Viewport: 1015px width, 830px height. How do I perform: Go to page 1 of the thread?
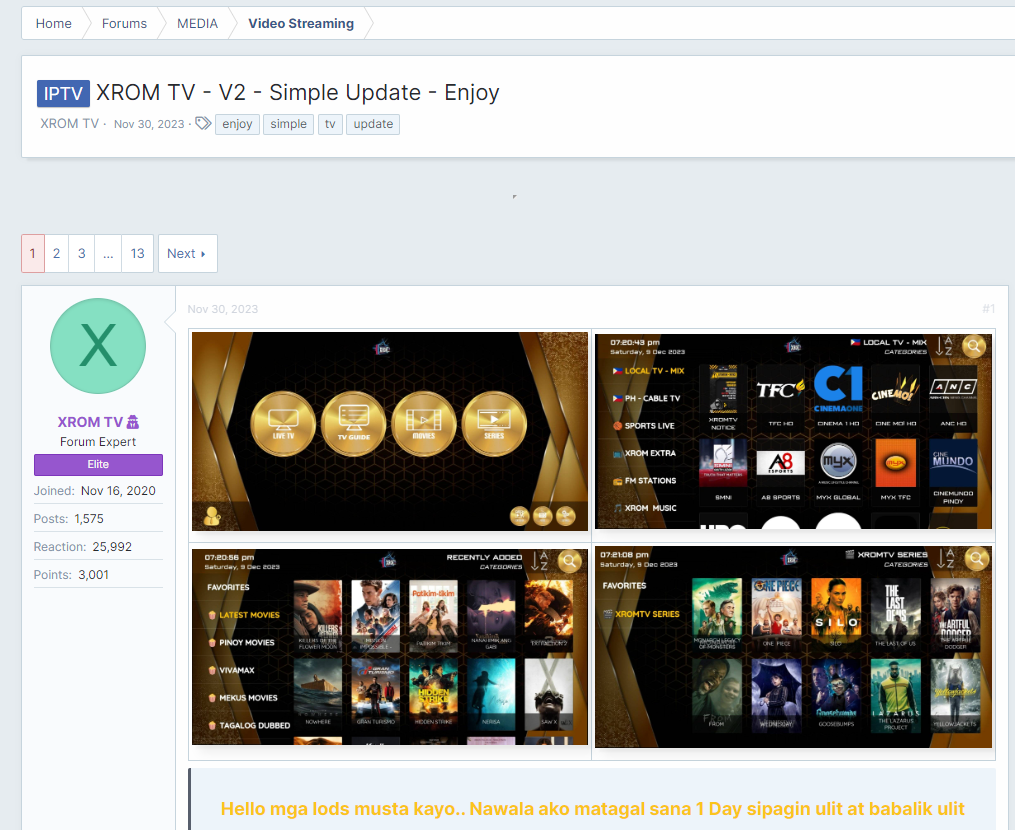click(32, 253)
